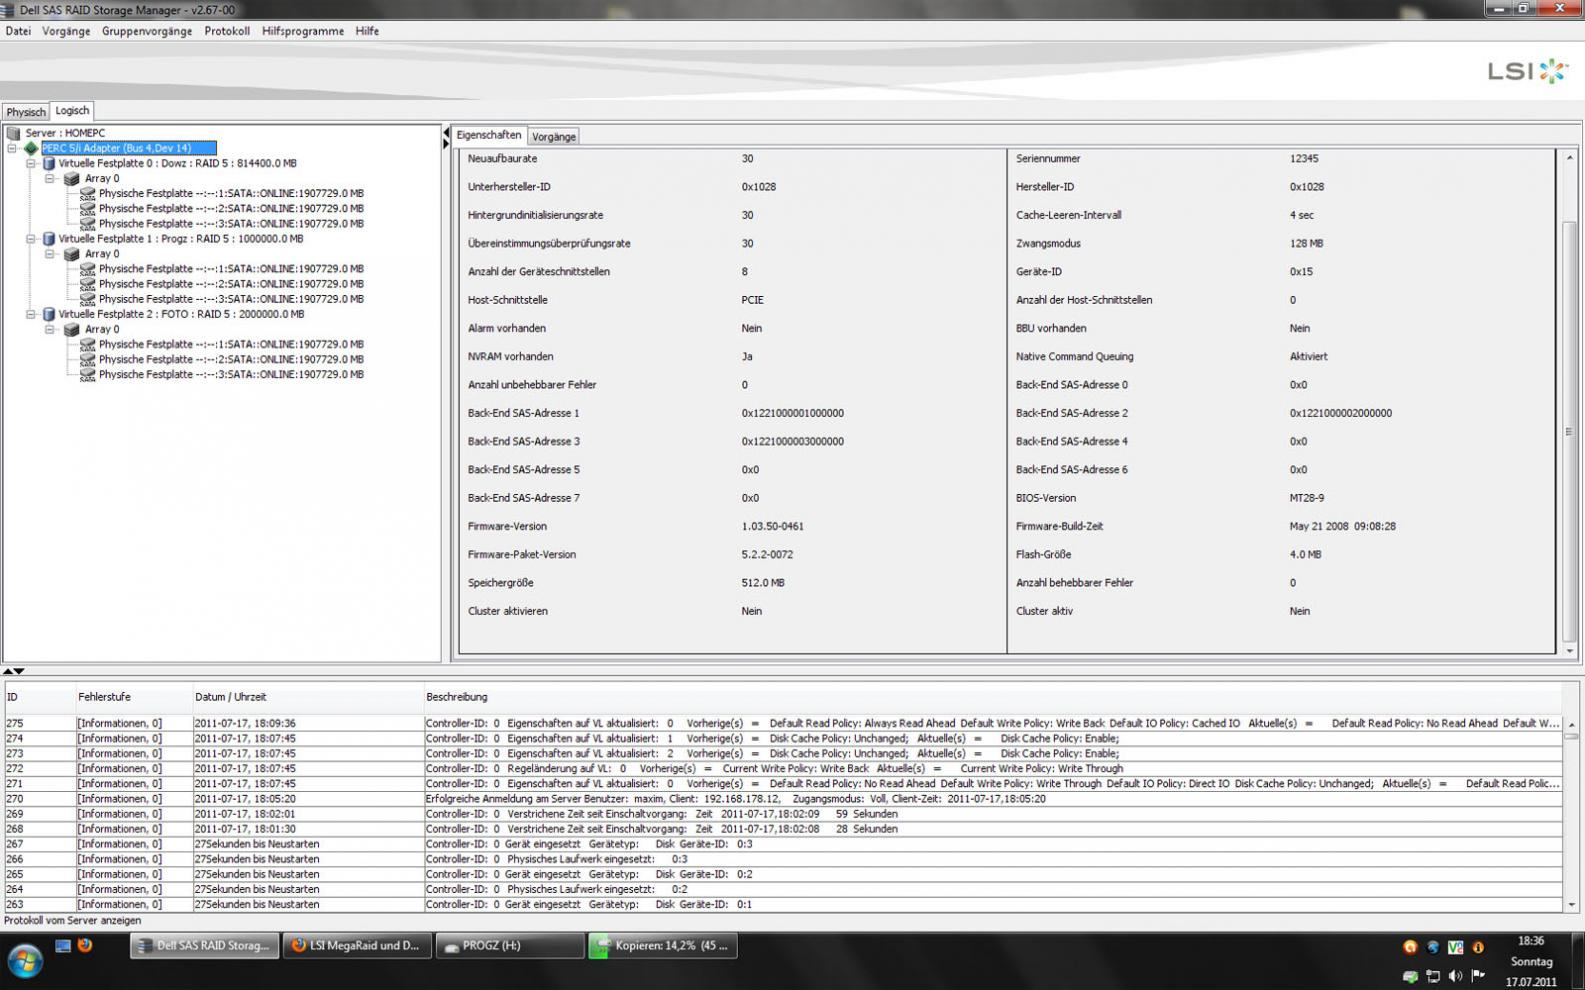Click the Array 0 stack icon under Dowz
This screenshot has height=990, width=1585.
tap(72, 178)
